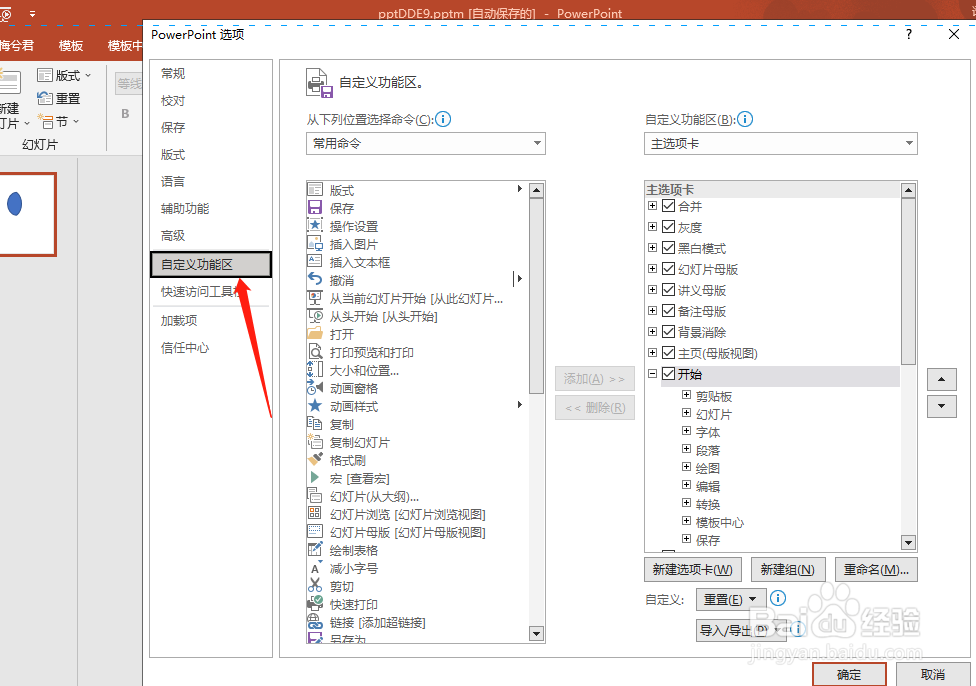Select the 打开 folder icon
The image size is (976, 686).
click(x=315, y=334)
